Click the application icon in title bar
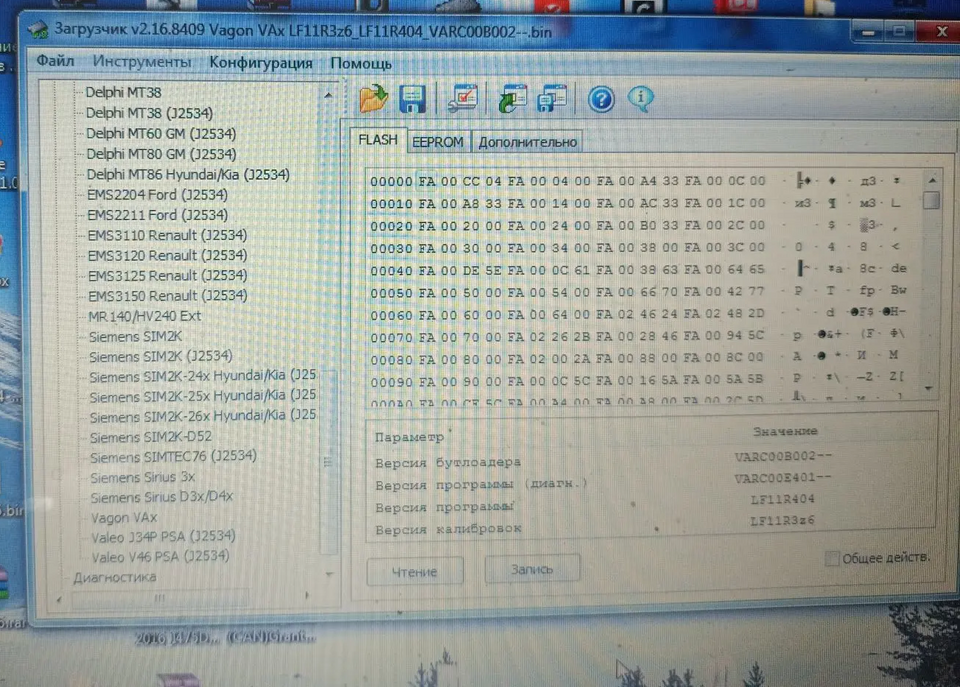Image resolution: width=960 pixels, height=687 pixels. (x=37, y=28)
